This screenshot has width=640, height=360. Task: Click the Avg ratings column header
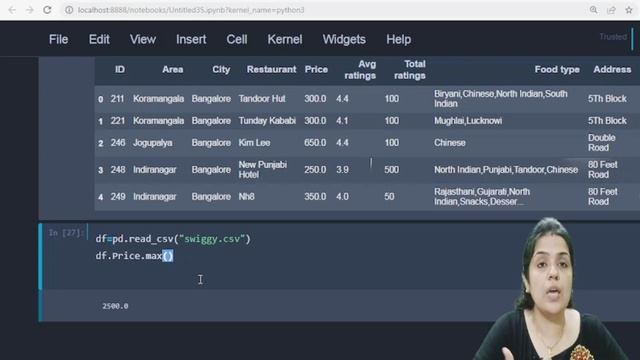(360, 70)
